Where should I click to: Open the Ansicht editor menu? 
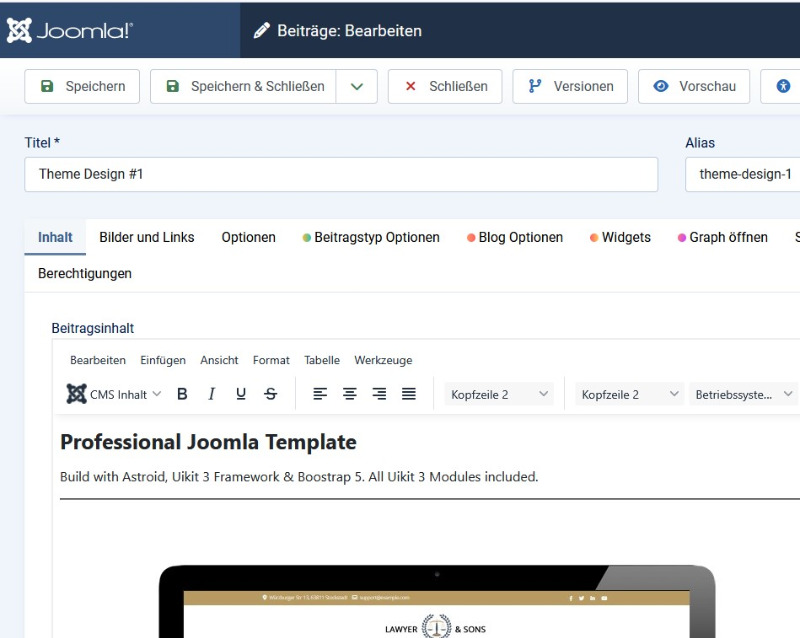(219, 360)
